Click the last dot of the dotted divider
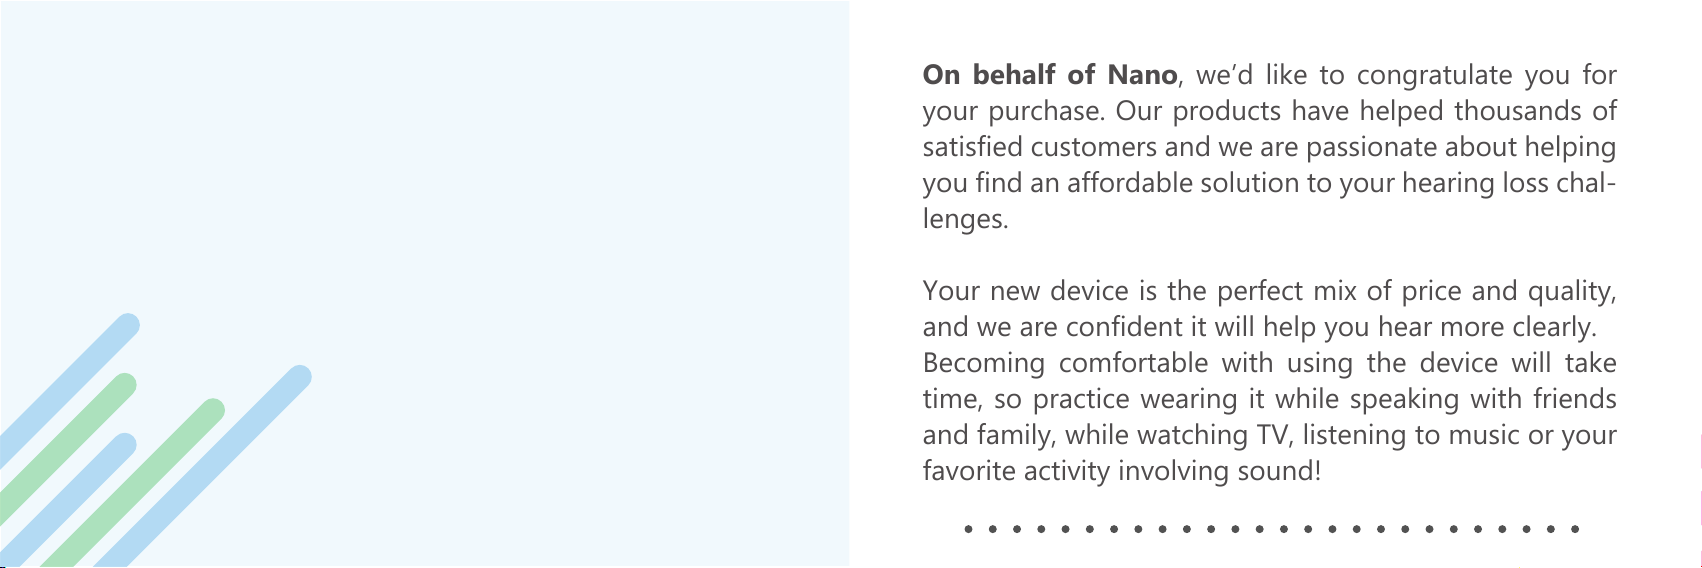 tap(1574, 528)
